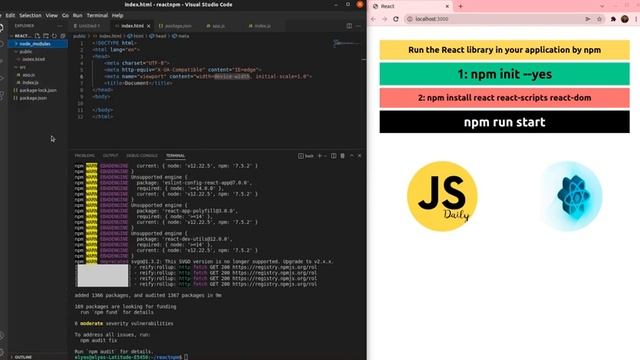Close the index.html editor tab

click(149, 26)
